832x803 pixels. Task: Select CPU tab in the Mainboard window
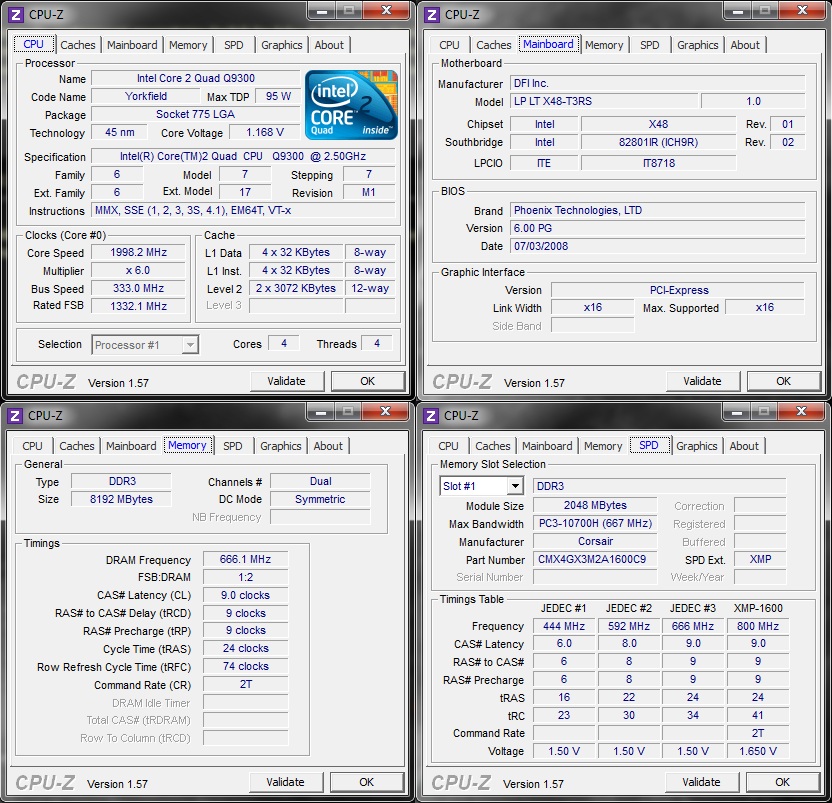click(x=449, y=45)
